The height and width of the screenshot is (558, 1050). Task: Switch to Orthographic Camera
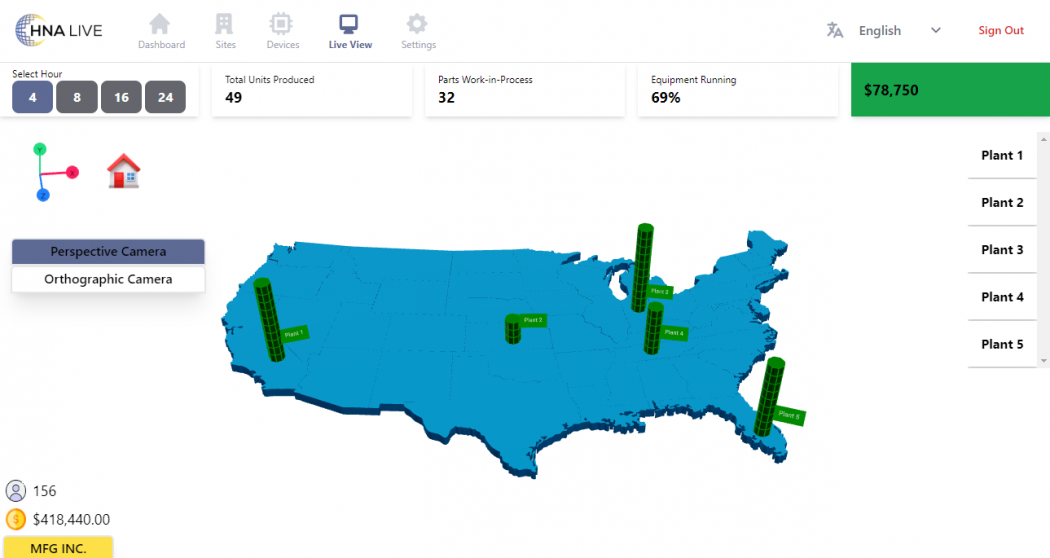pos(108,279)
